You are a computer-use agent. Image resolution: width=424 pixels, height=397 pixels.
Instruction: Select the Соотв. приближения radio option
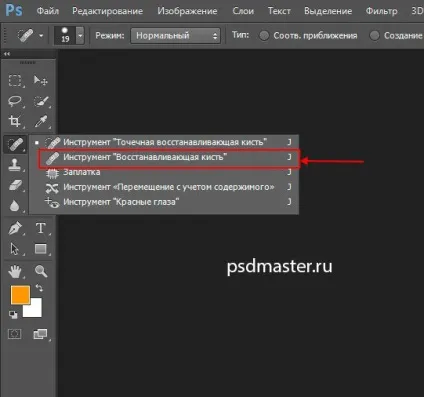click(x=264, y=35)
